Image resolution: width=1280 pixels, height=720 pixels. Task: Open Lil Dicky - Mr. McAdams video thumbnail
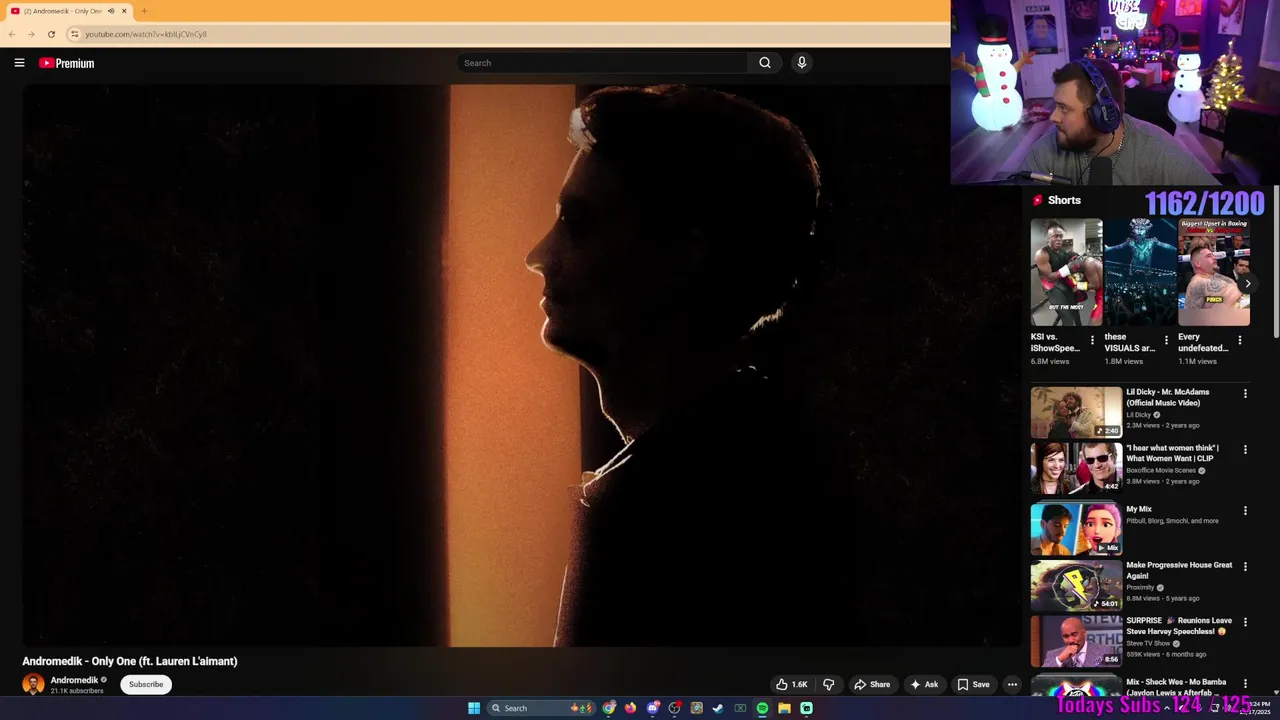(1076, 412)
